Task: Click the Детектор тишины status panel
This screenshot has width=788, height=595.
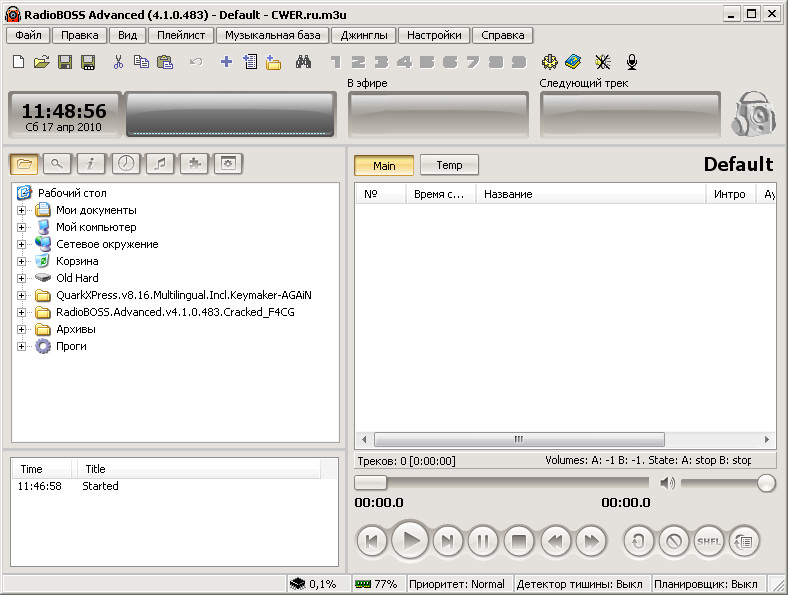Action: click(581, 584)
